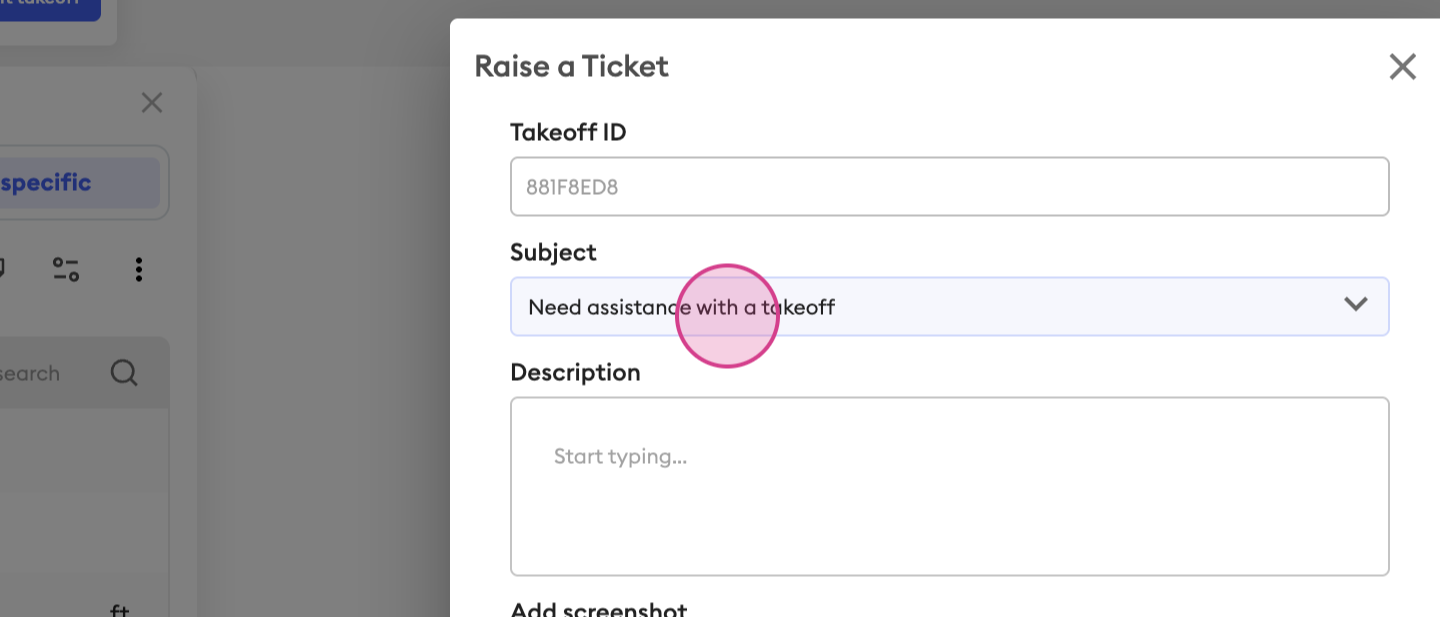Click the 'Subject' field label

pyautogui.click(x=553, y=252)
